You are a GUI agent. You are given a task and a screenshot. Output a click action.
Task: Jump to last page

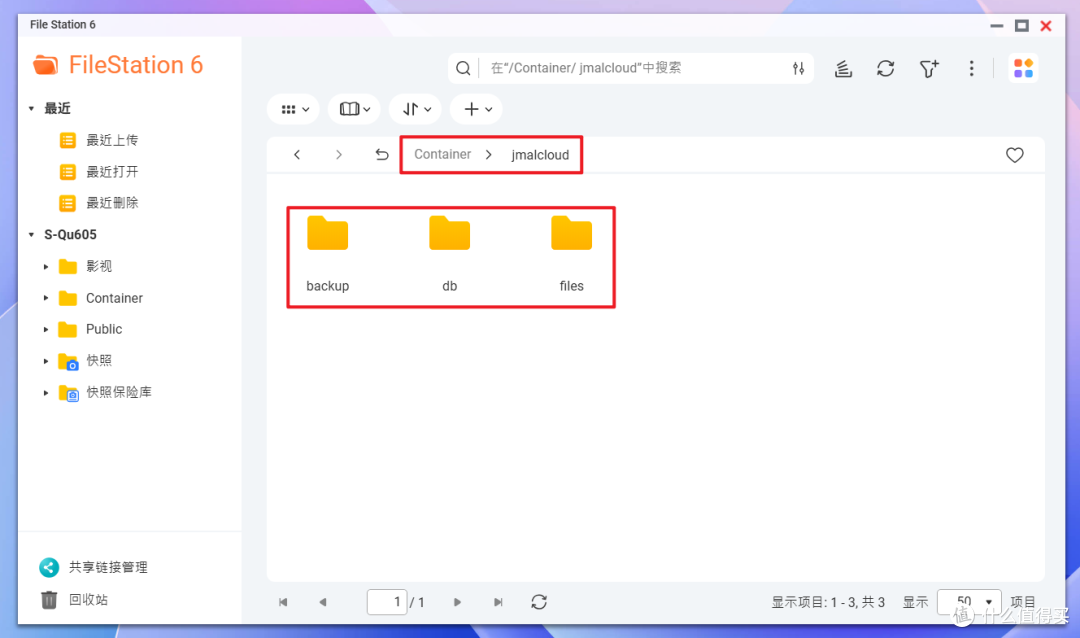point(498,602)
